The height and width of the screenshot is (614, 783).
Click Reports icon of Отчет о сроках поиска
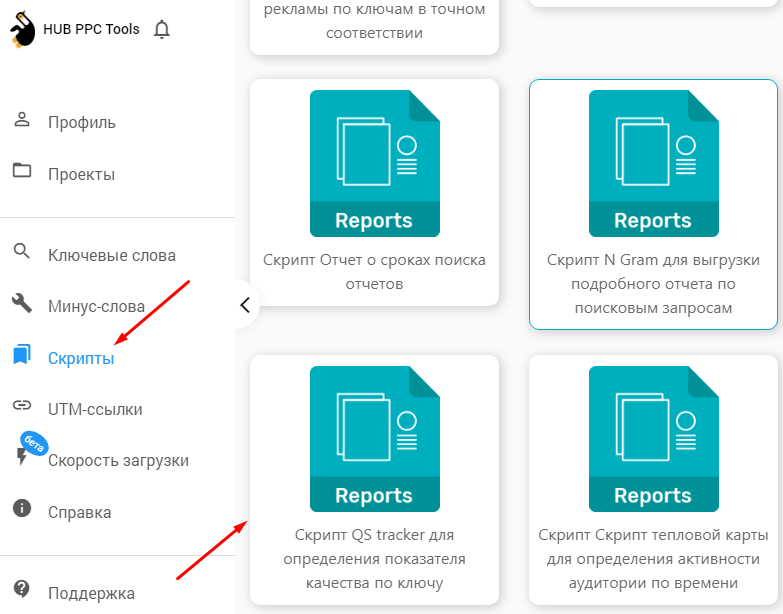coord(375,163)
